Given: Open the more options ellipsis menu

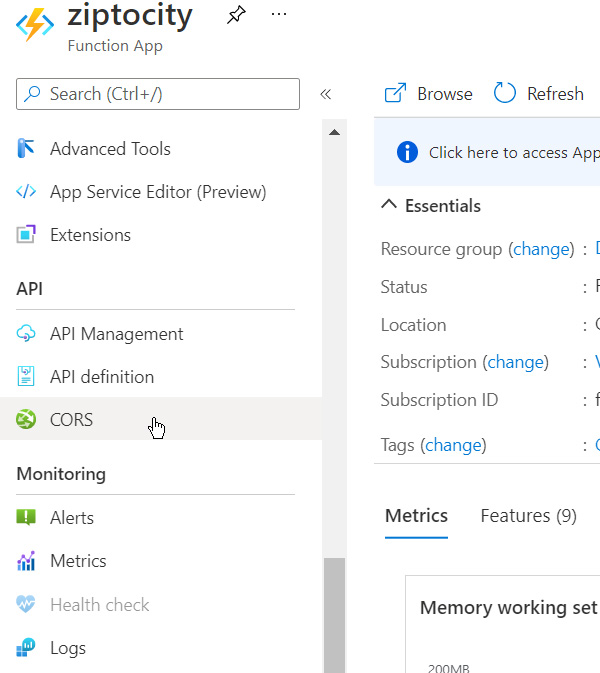Looking at the screenshot, I should tap(279, 15).
